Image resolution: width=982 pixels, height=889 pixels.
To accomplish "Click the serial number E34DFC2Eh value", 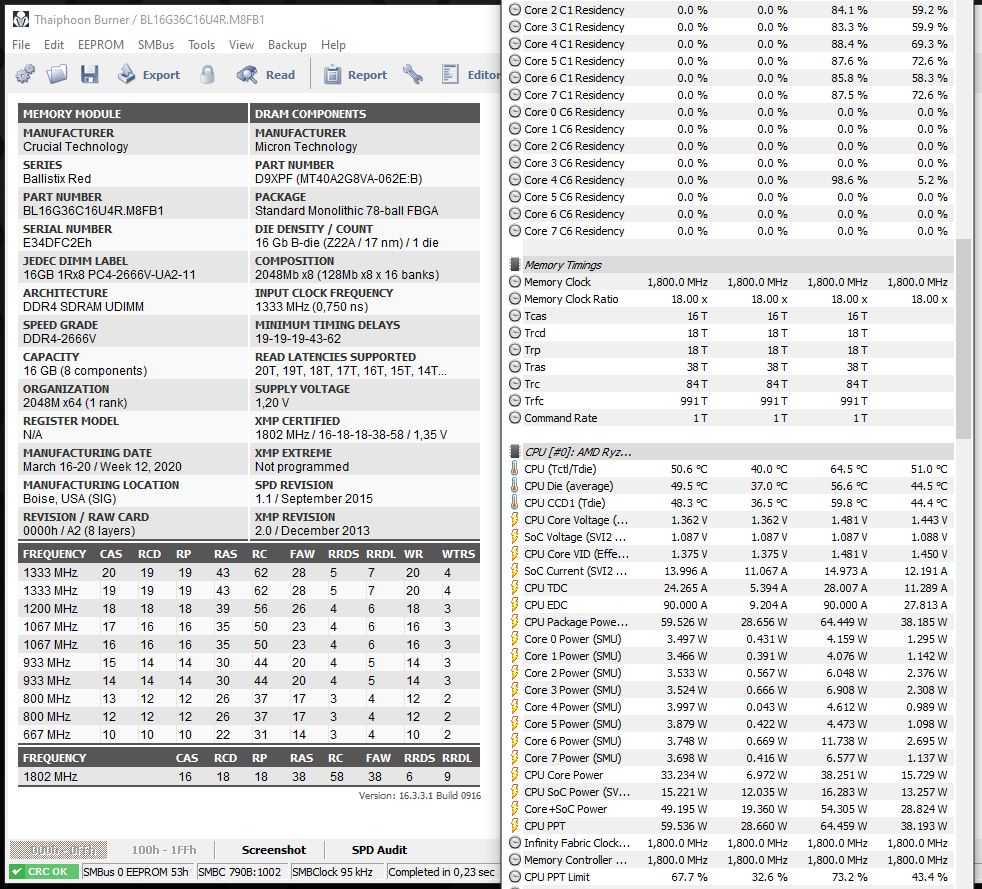I will click(57, 242).
